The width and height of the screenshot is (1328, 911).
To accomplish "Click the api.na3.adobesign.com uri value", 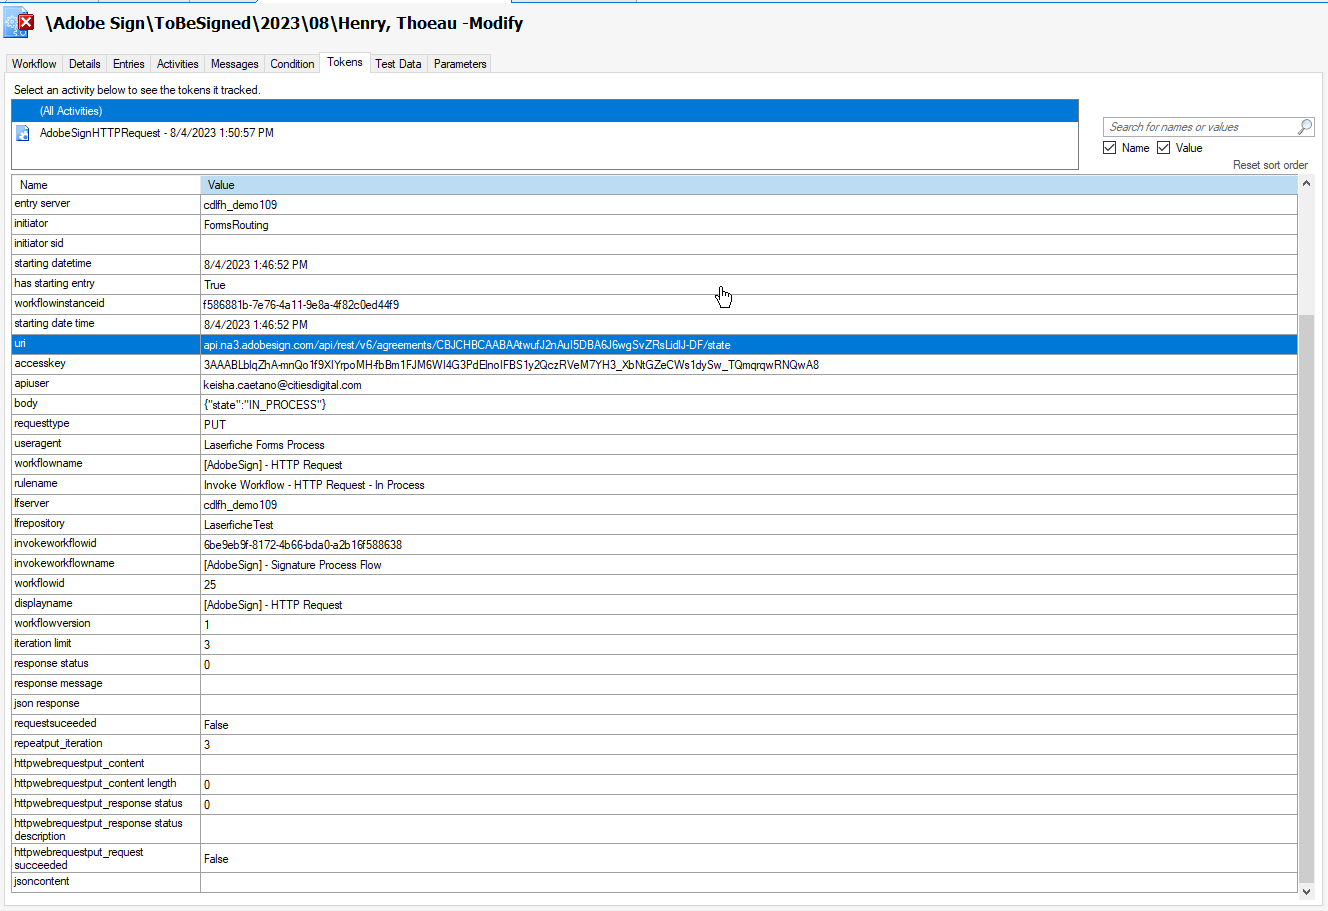I will [467, 345].
